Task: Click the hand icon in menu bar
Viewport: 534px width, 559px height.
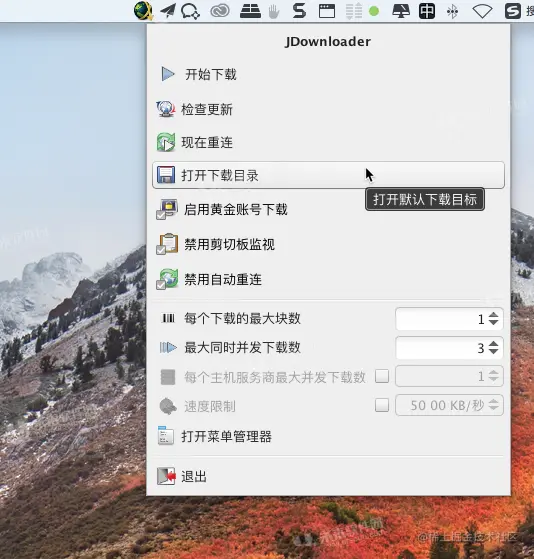Action: [274, 11]
